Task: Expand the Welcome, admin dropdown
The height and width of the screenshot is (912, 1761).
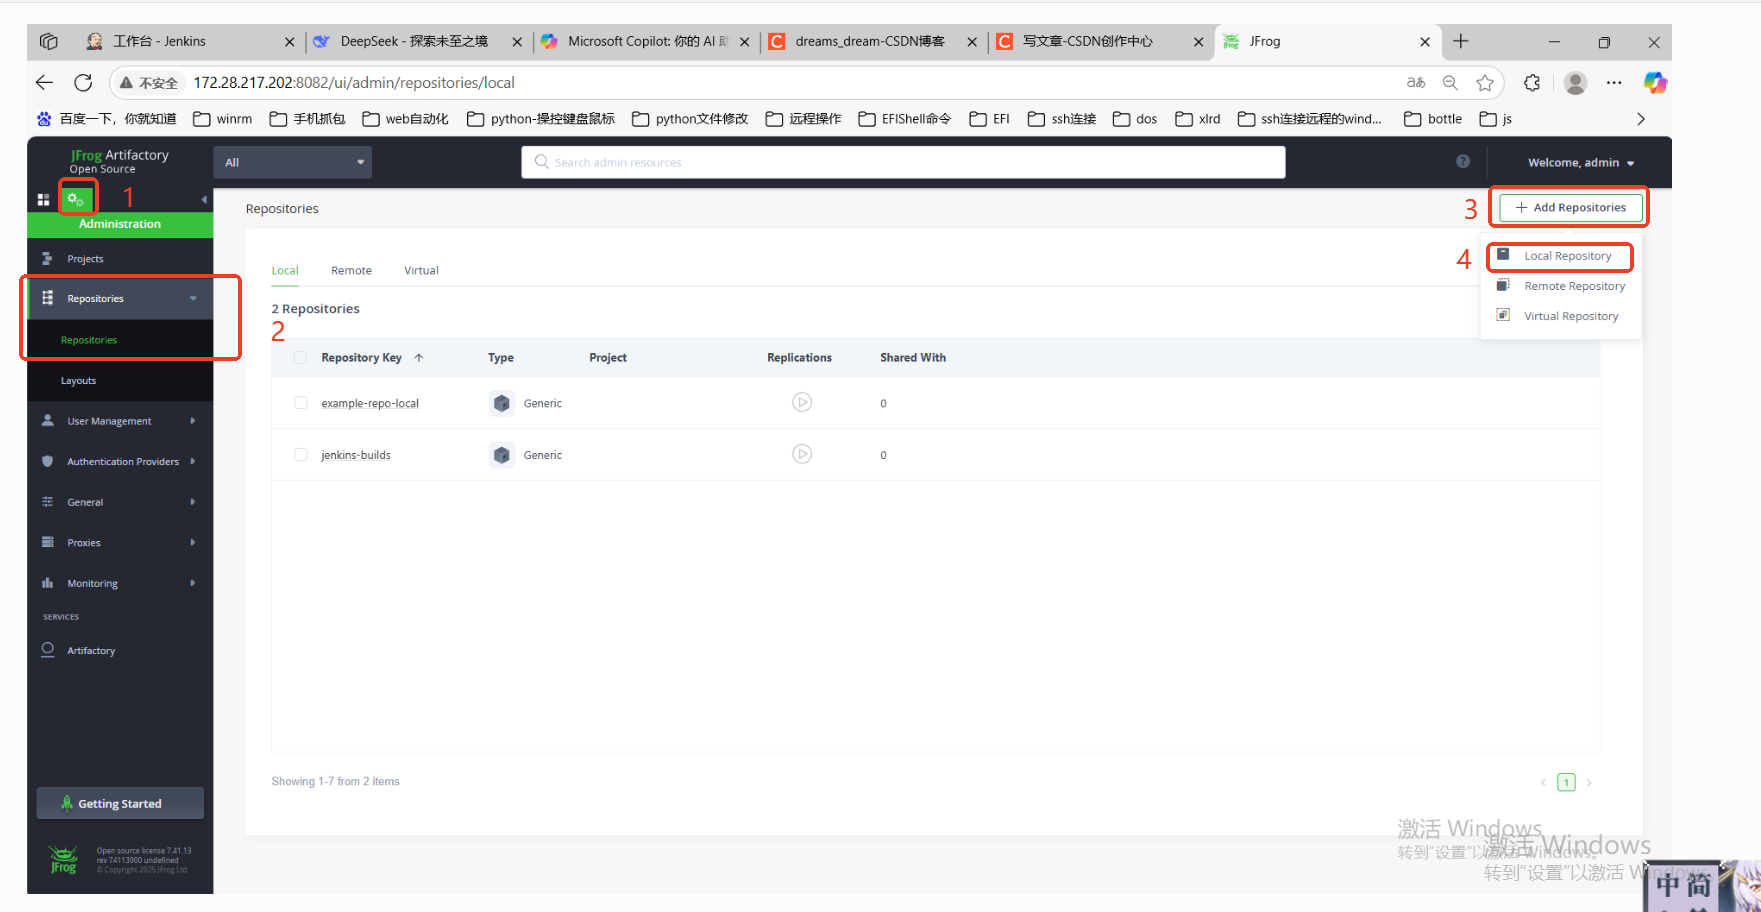Action: click(x=1580, y=162)
